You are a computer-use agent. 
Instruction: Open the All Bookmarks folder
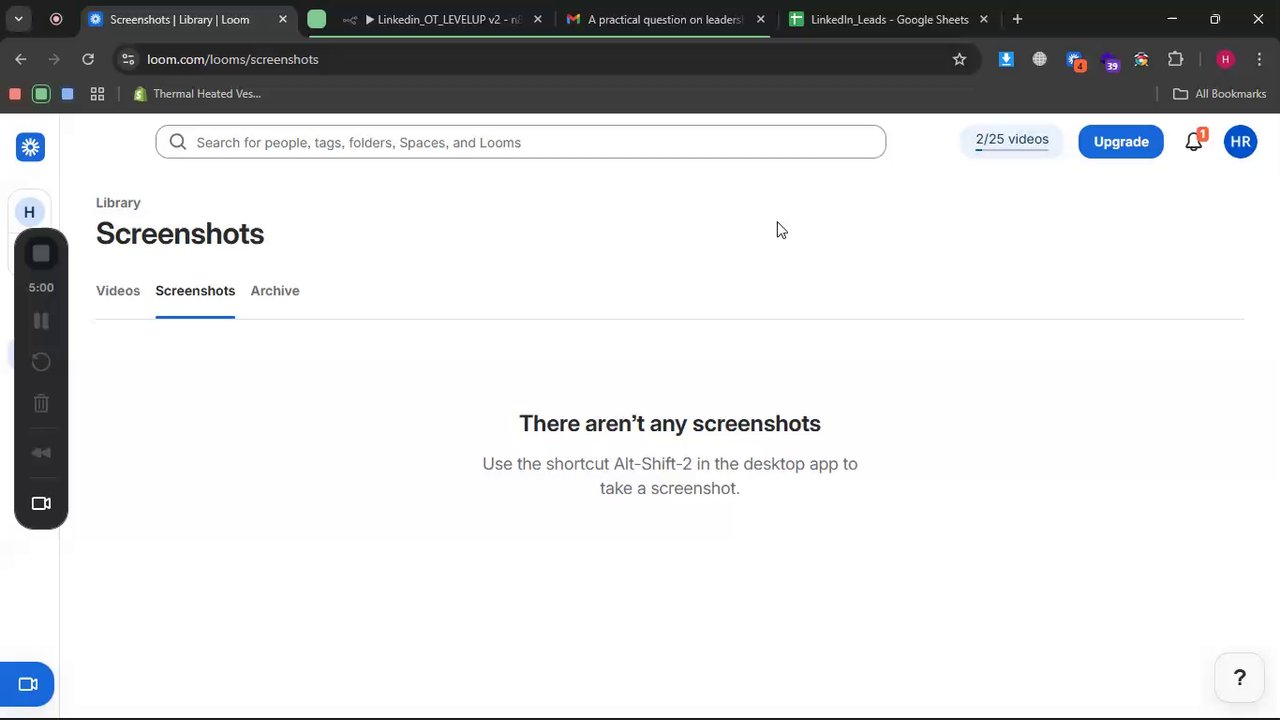1220,94
